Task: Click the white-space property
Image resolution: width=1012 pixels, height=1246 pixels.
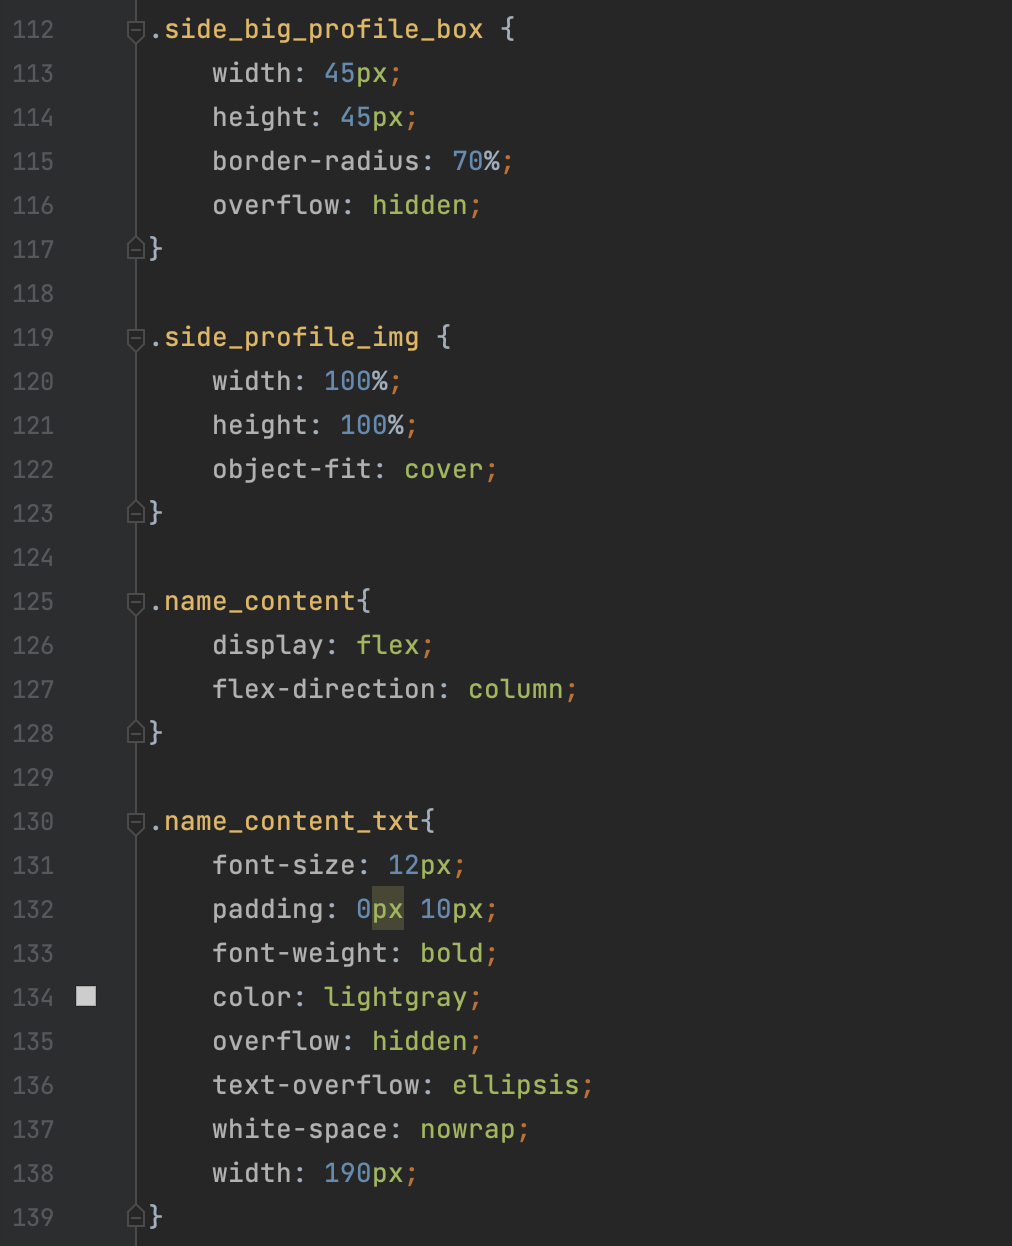Action: coord(300,1129)
